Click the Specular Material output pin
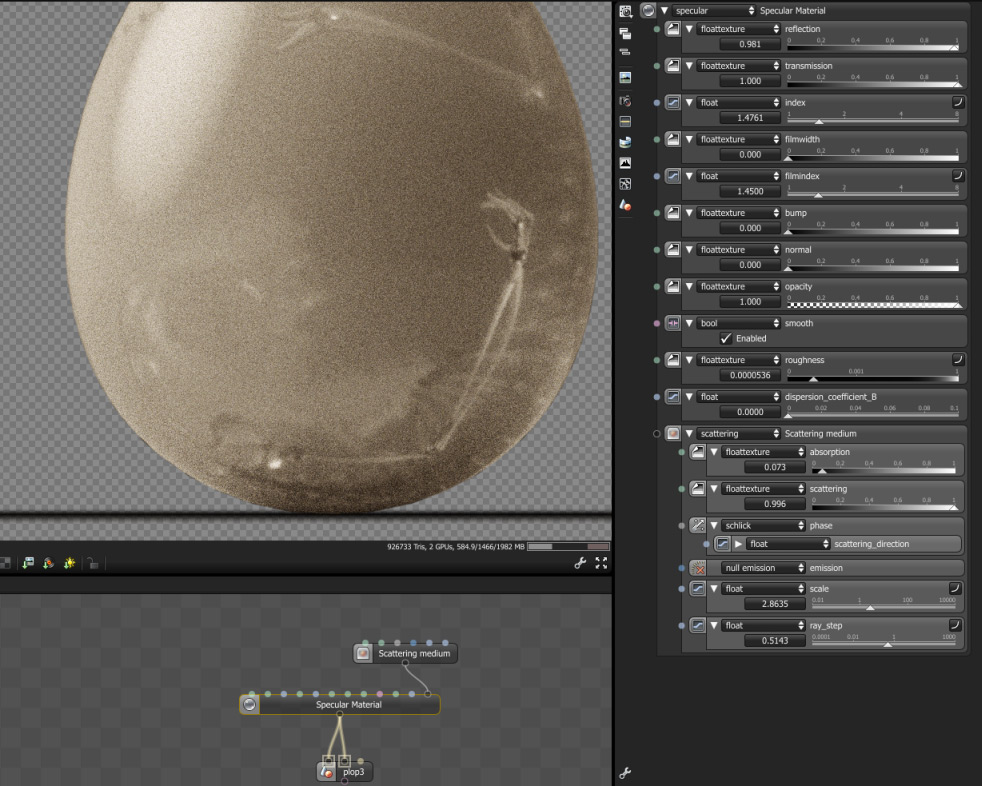The image size is (982, 786). (339, 714)
